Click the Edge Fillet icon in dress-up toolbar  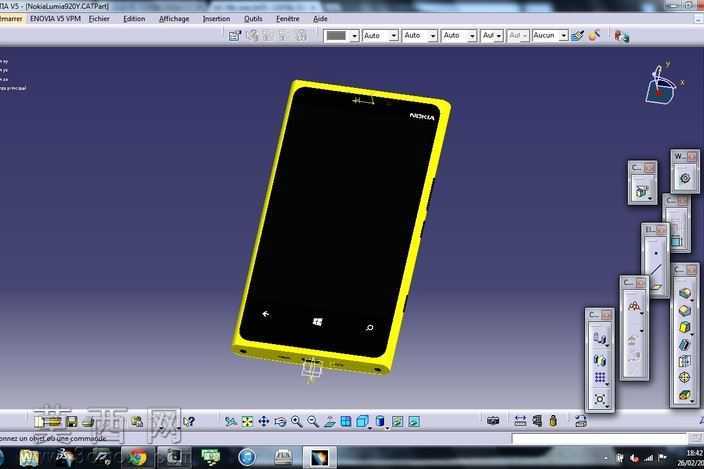click(684, 293)
